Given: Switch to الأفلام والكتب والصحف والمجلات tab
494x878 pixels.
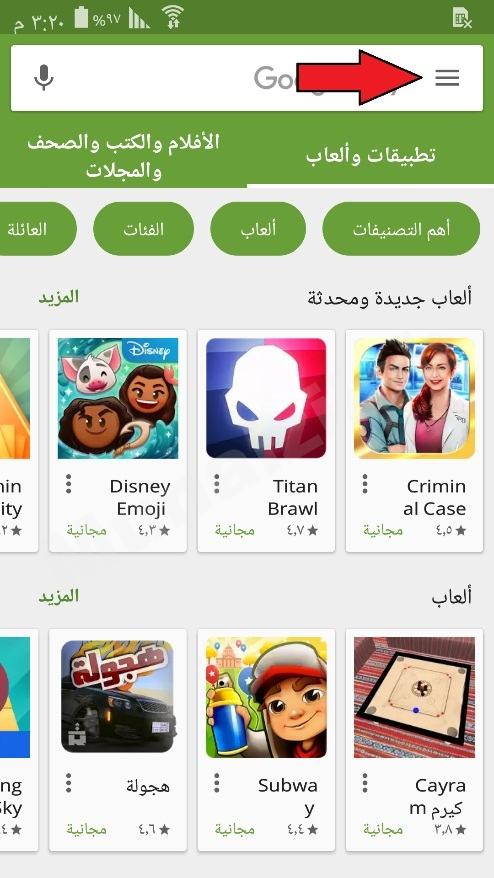Looking at the screenshot, I should tap(123, 155).
